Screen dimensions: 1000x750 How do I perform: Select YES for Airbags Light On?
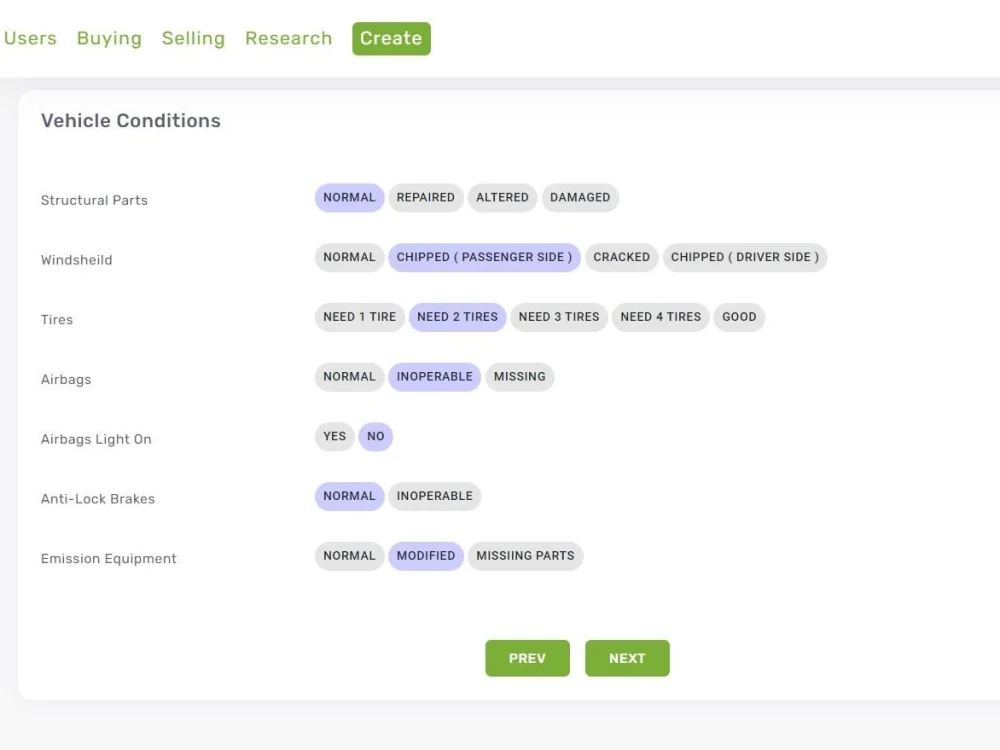334,436
